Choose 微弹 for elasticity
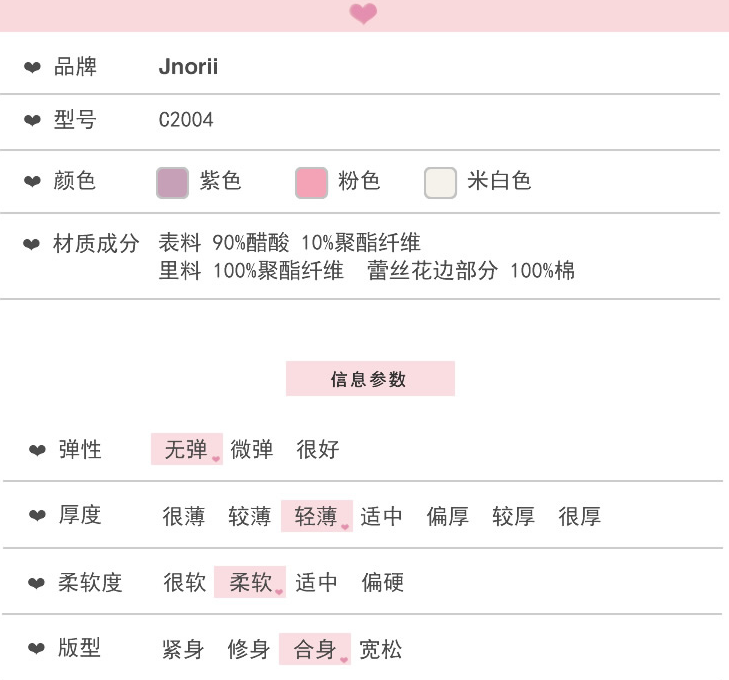The width and height of the screenshot is (729, 680). pyautogui.click(x=252, y=450)
